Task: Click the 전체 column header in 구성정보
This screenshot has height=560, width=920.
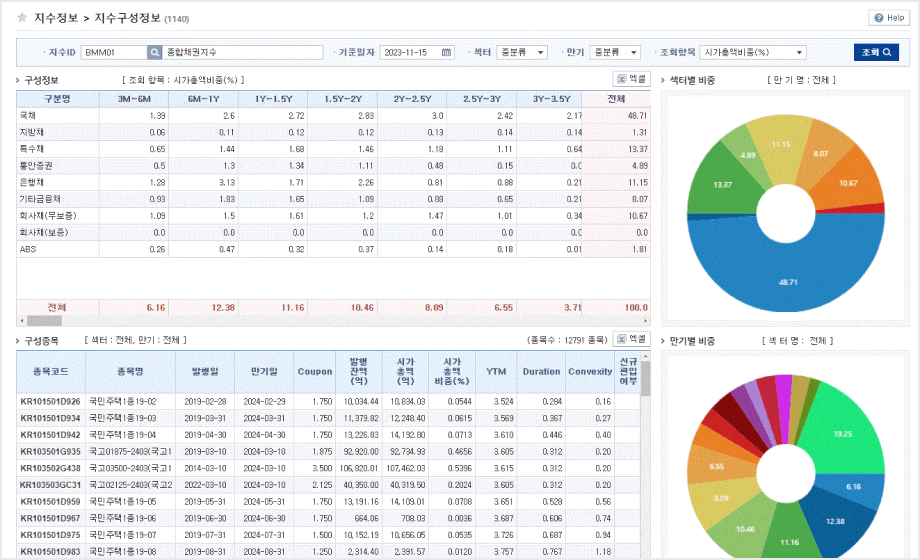Action: pyautogui.click(x=616, y=99)
